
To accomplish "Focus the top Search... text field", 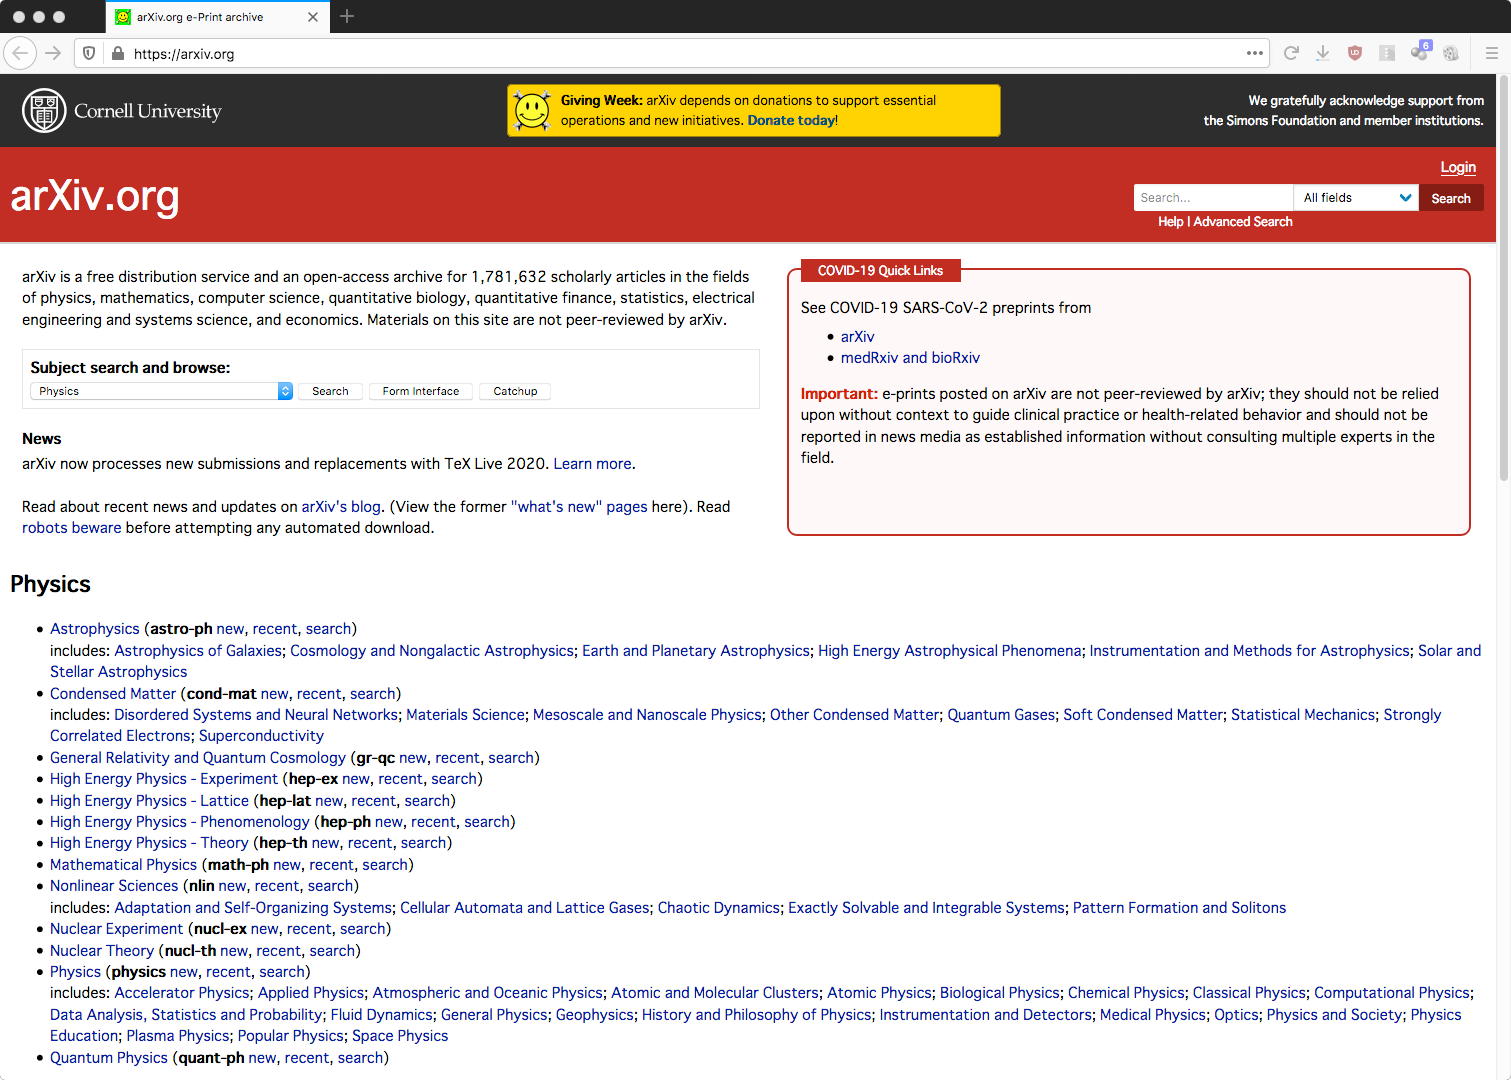I will point(1213,198).
